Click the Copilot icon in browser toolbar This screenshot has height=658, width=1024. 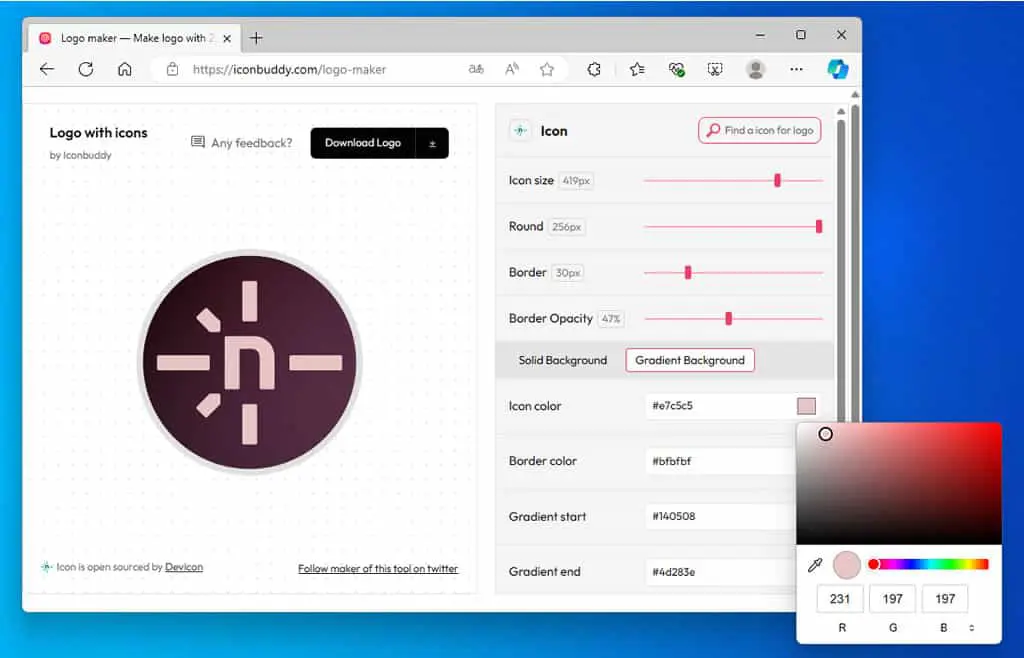837,69
